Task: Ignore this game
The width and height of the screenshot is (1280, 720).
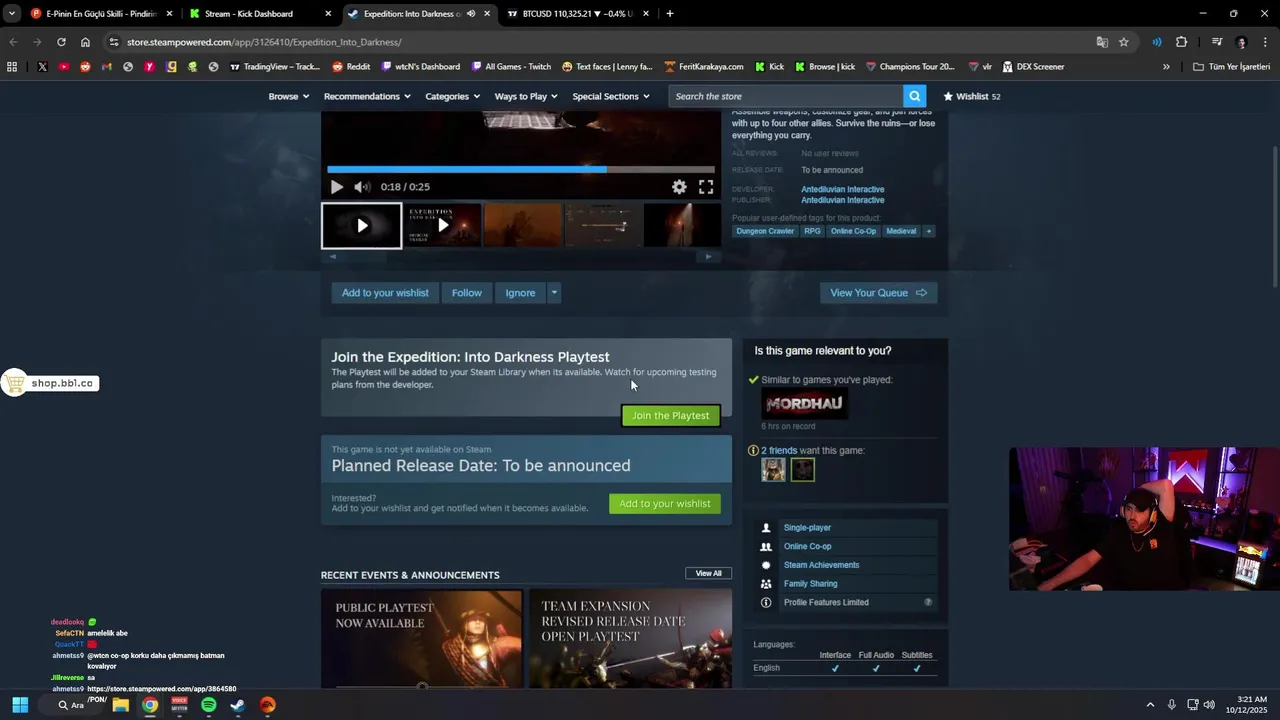Action: pyautogui.click(x=520, y=293)
